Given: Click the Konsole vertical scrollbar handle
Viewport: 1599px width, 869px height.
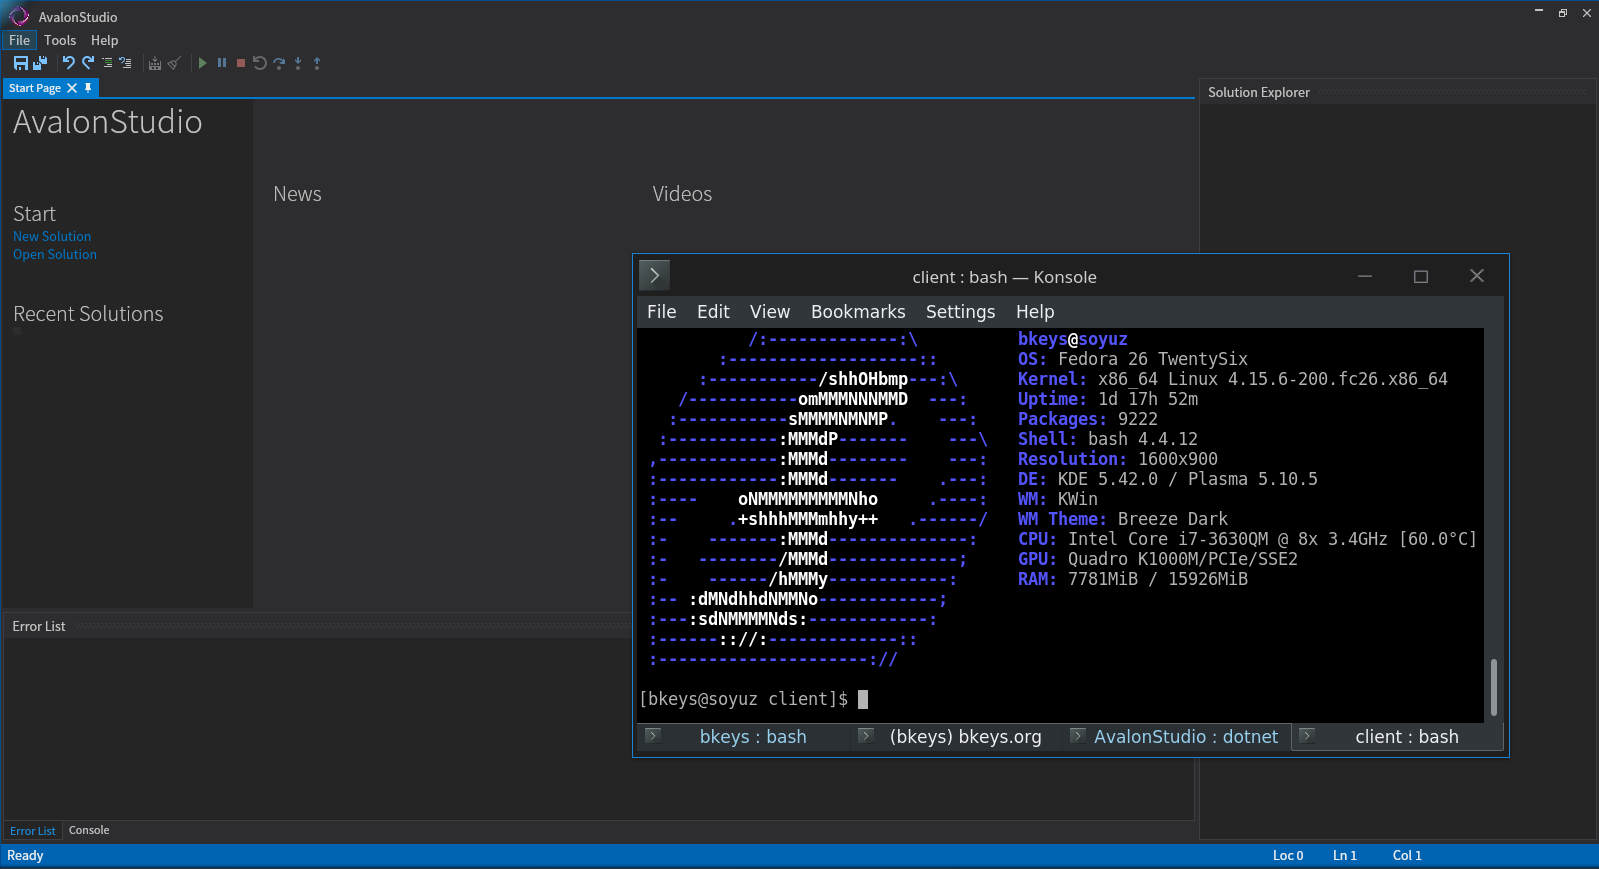Looking at the screenshot, I should (1493, 687).
